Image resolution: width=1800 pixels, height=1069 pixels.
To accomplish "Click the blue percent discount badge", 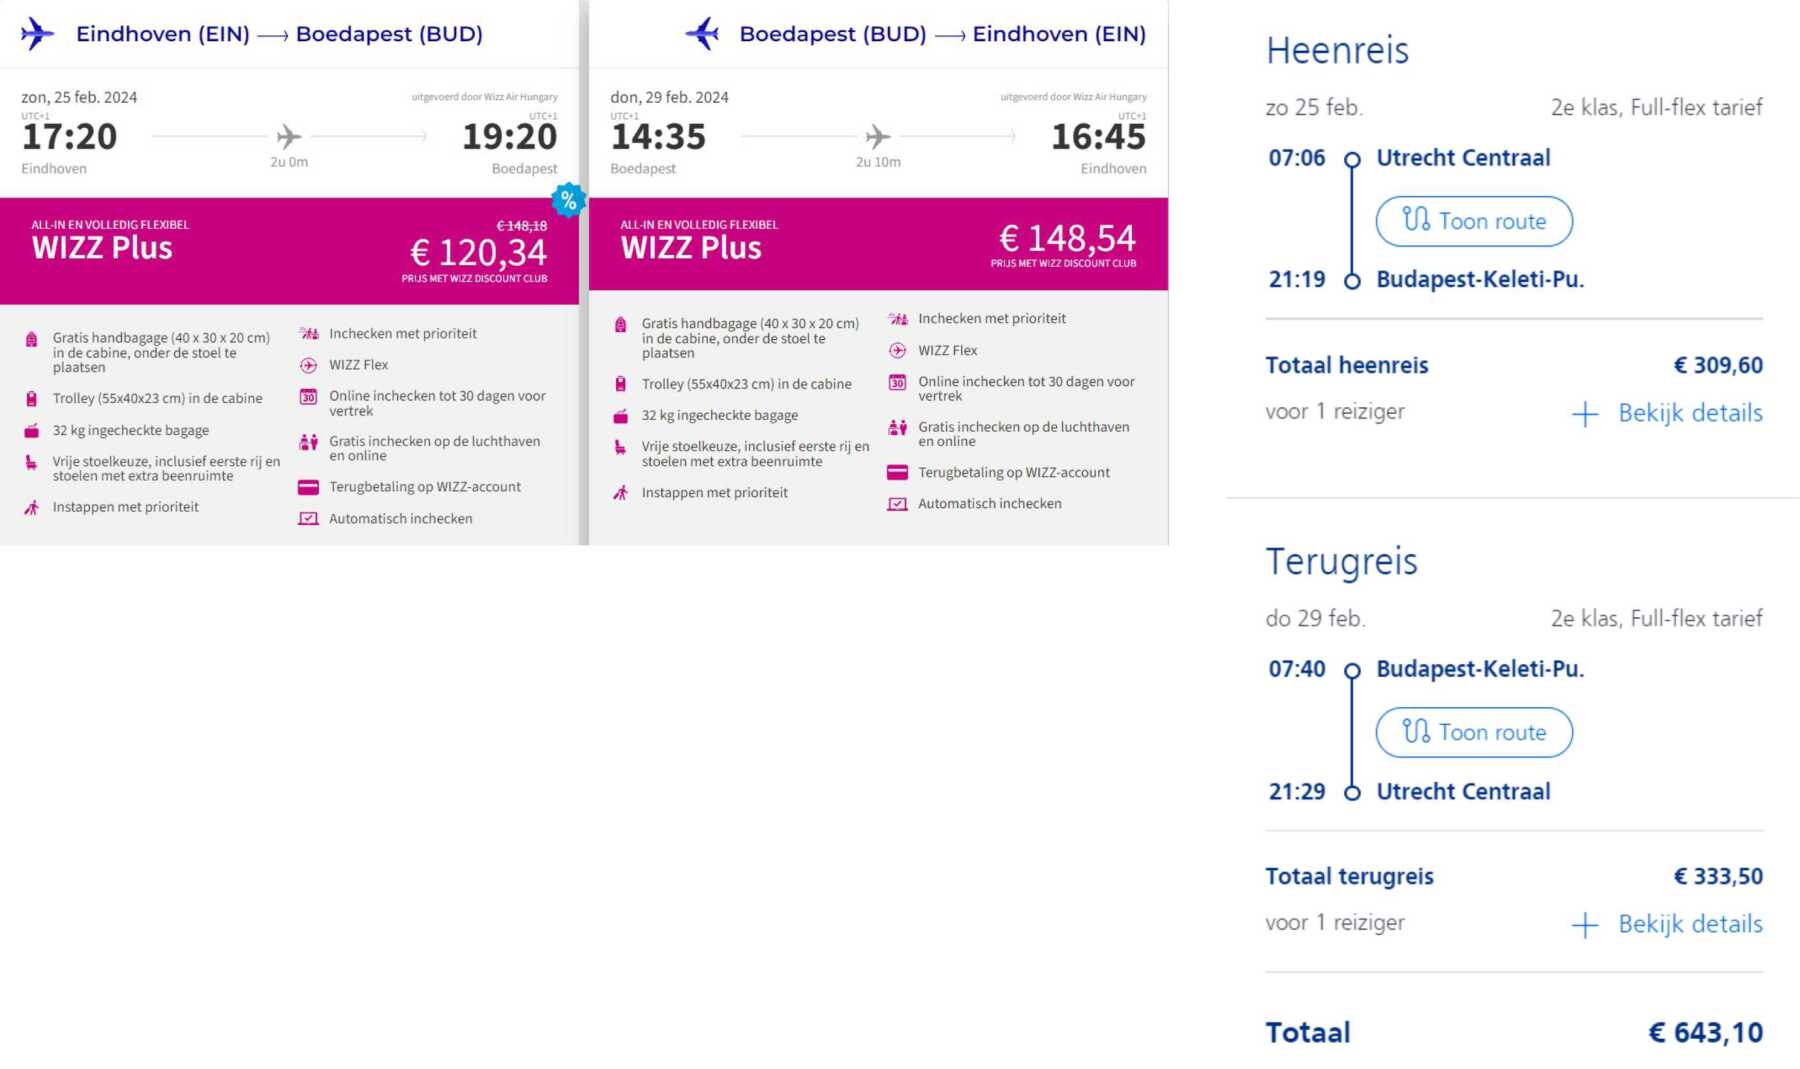I will pyautogui.click(x=568, y=200).
